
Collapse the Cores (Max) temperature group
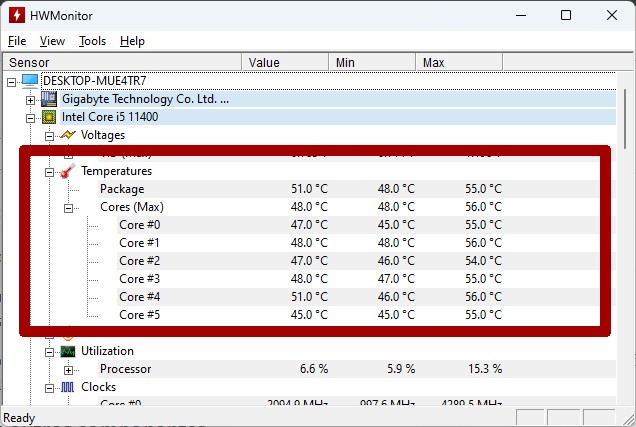click(68, 208)
